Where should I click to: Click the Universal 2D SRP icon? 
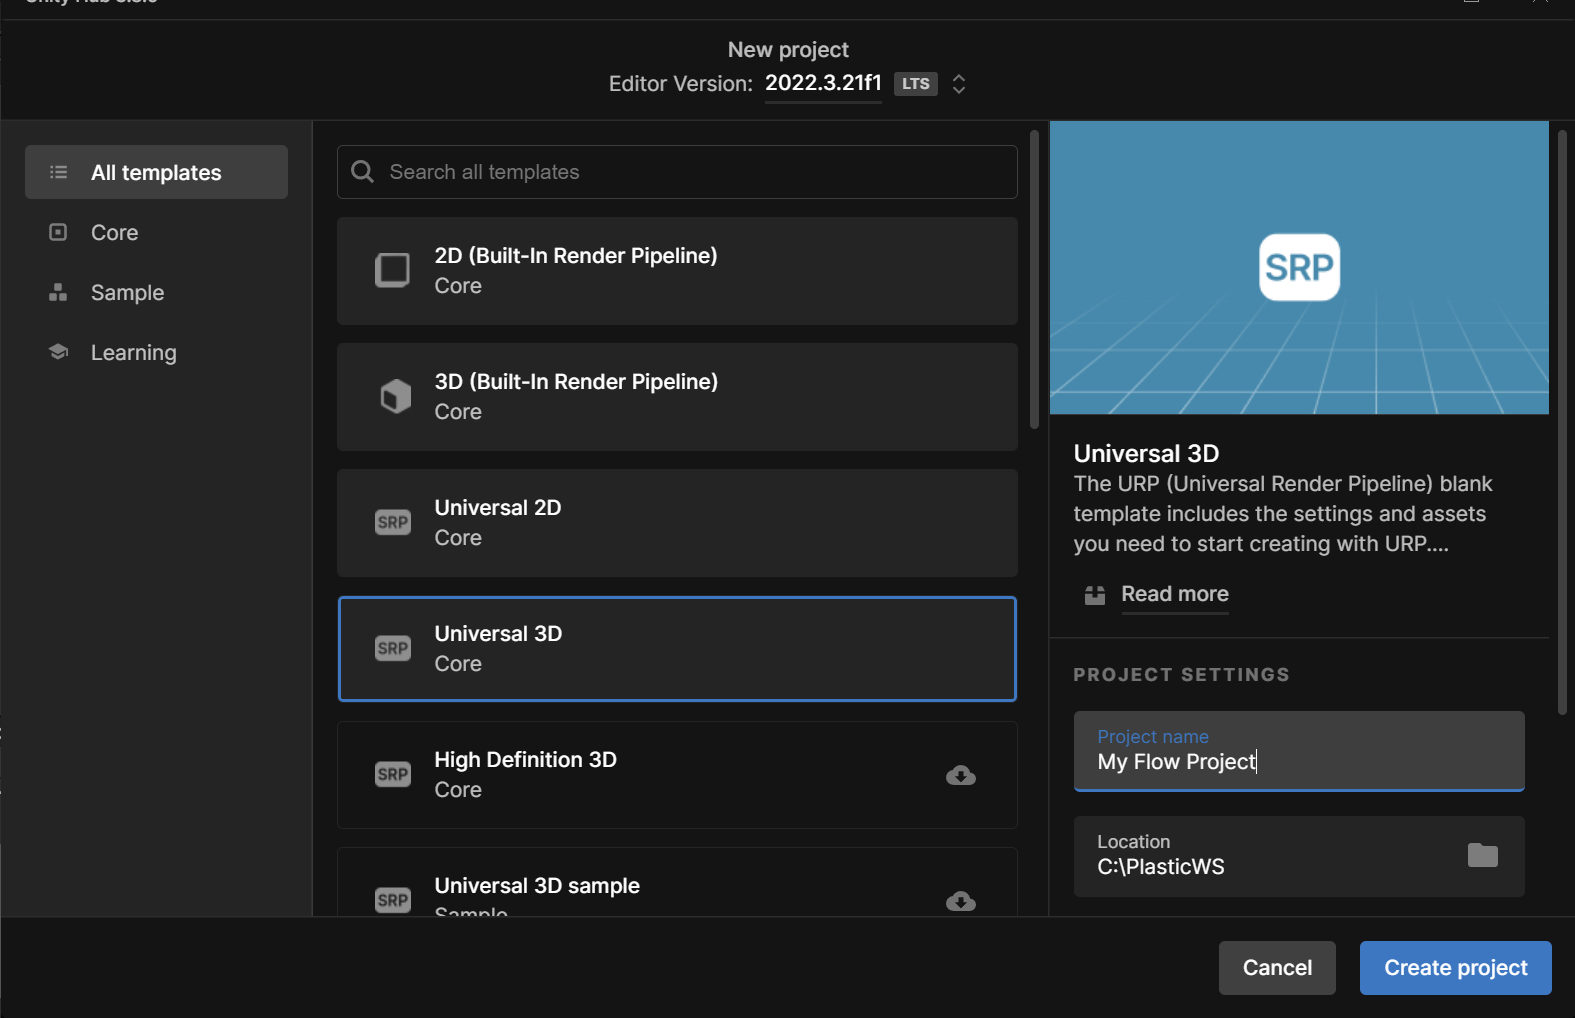(393, 522)
